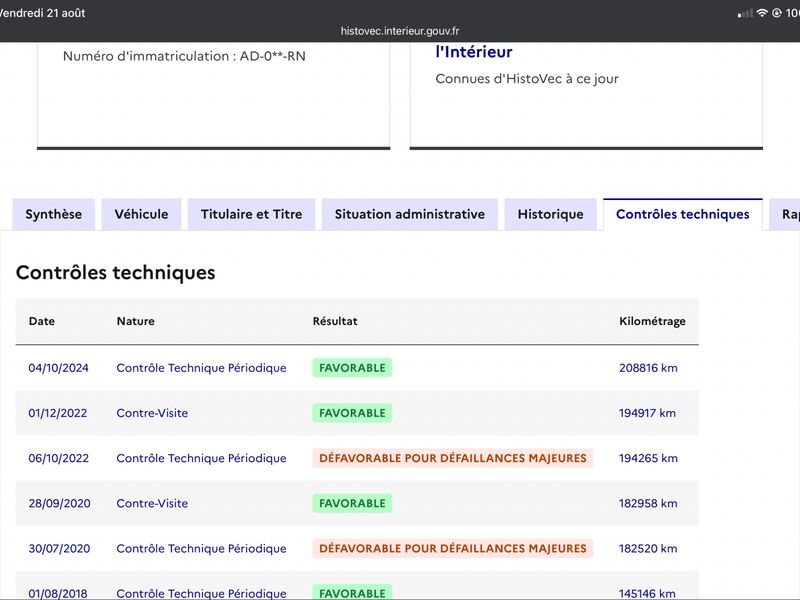800x600 pixels.
Task: Click the l'Intérieur heading link
Action: (x=473, y=52)
